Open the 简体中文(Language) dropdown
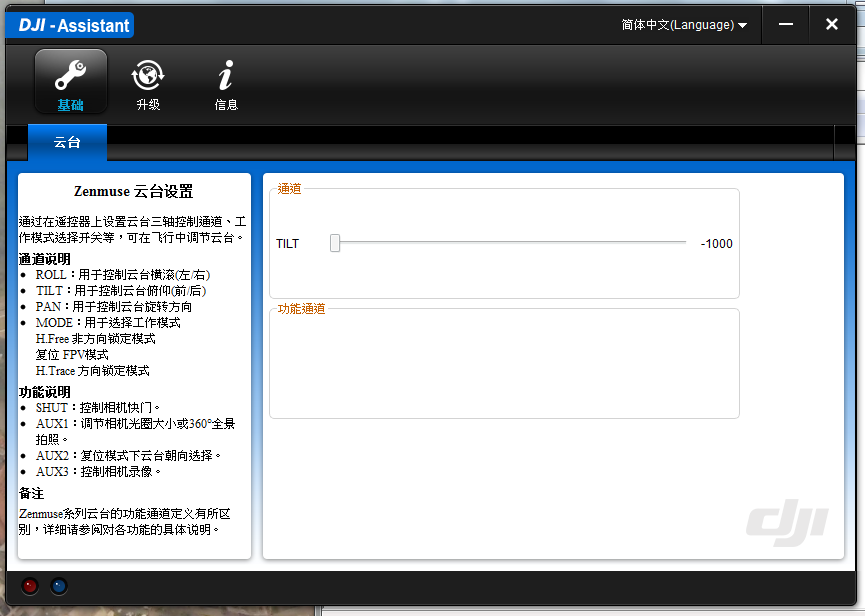The width and height of the screenshot is (865, 616). coord(684,25)
